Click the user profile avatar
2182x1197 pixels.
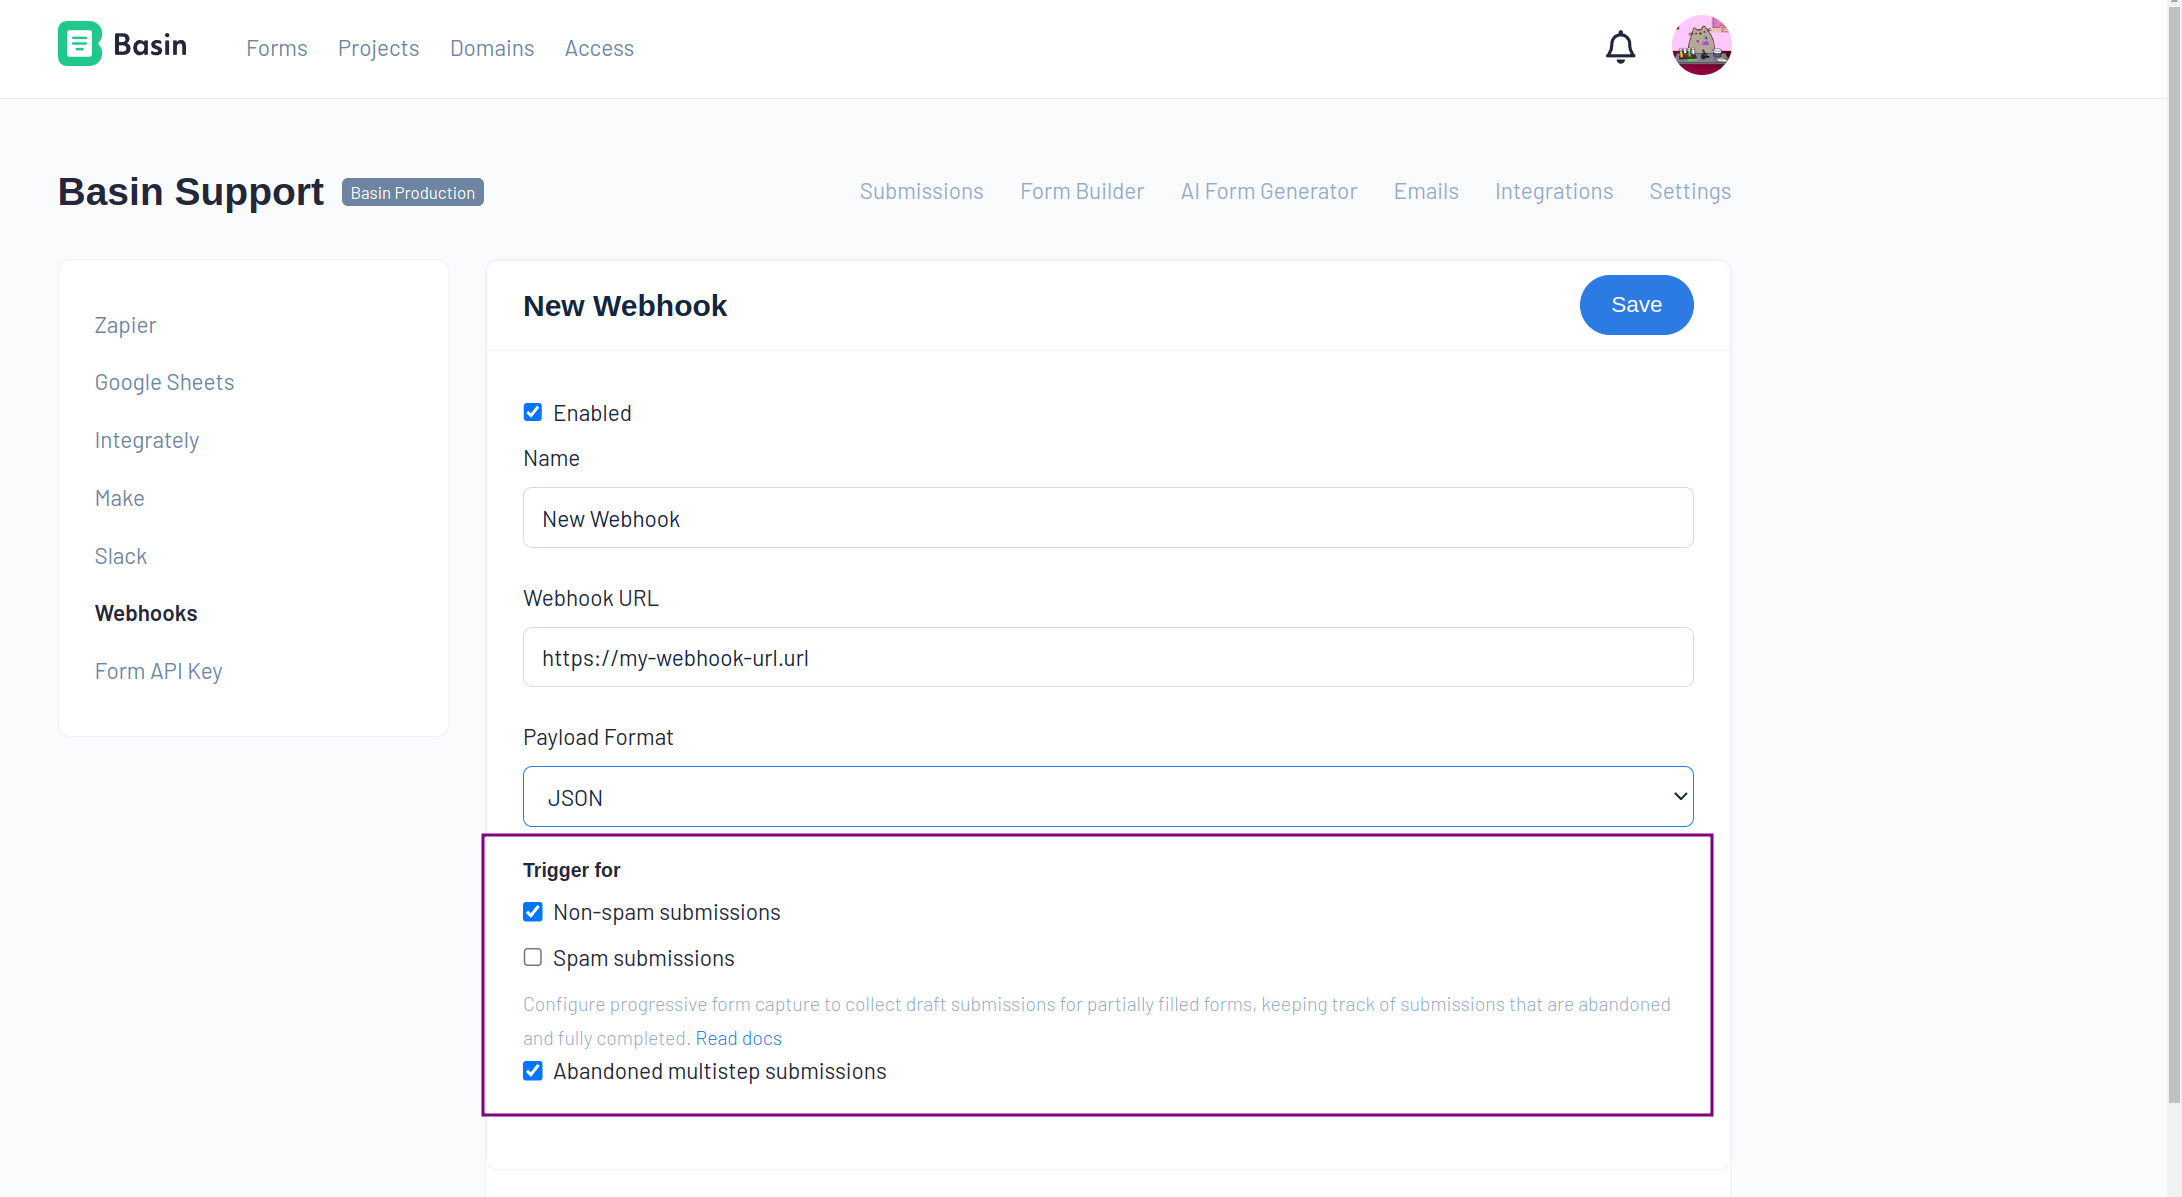(1702, 46)
